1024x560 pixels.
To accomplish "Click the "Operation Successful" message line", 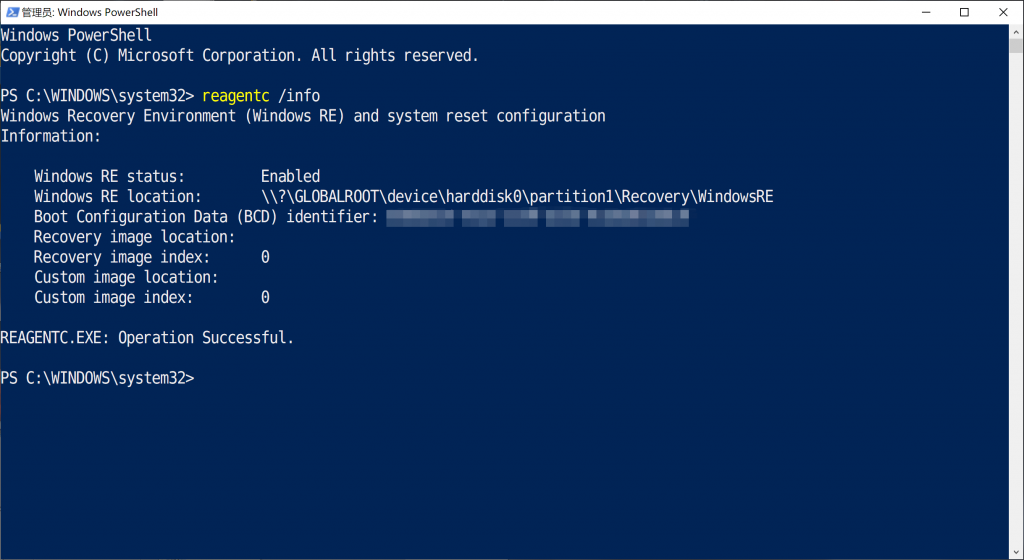I will pyautogui.click(x=147, y=338).
